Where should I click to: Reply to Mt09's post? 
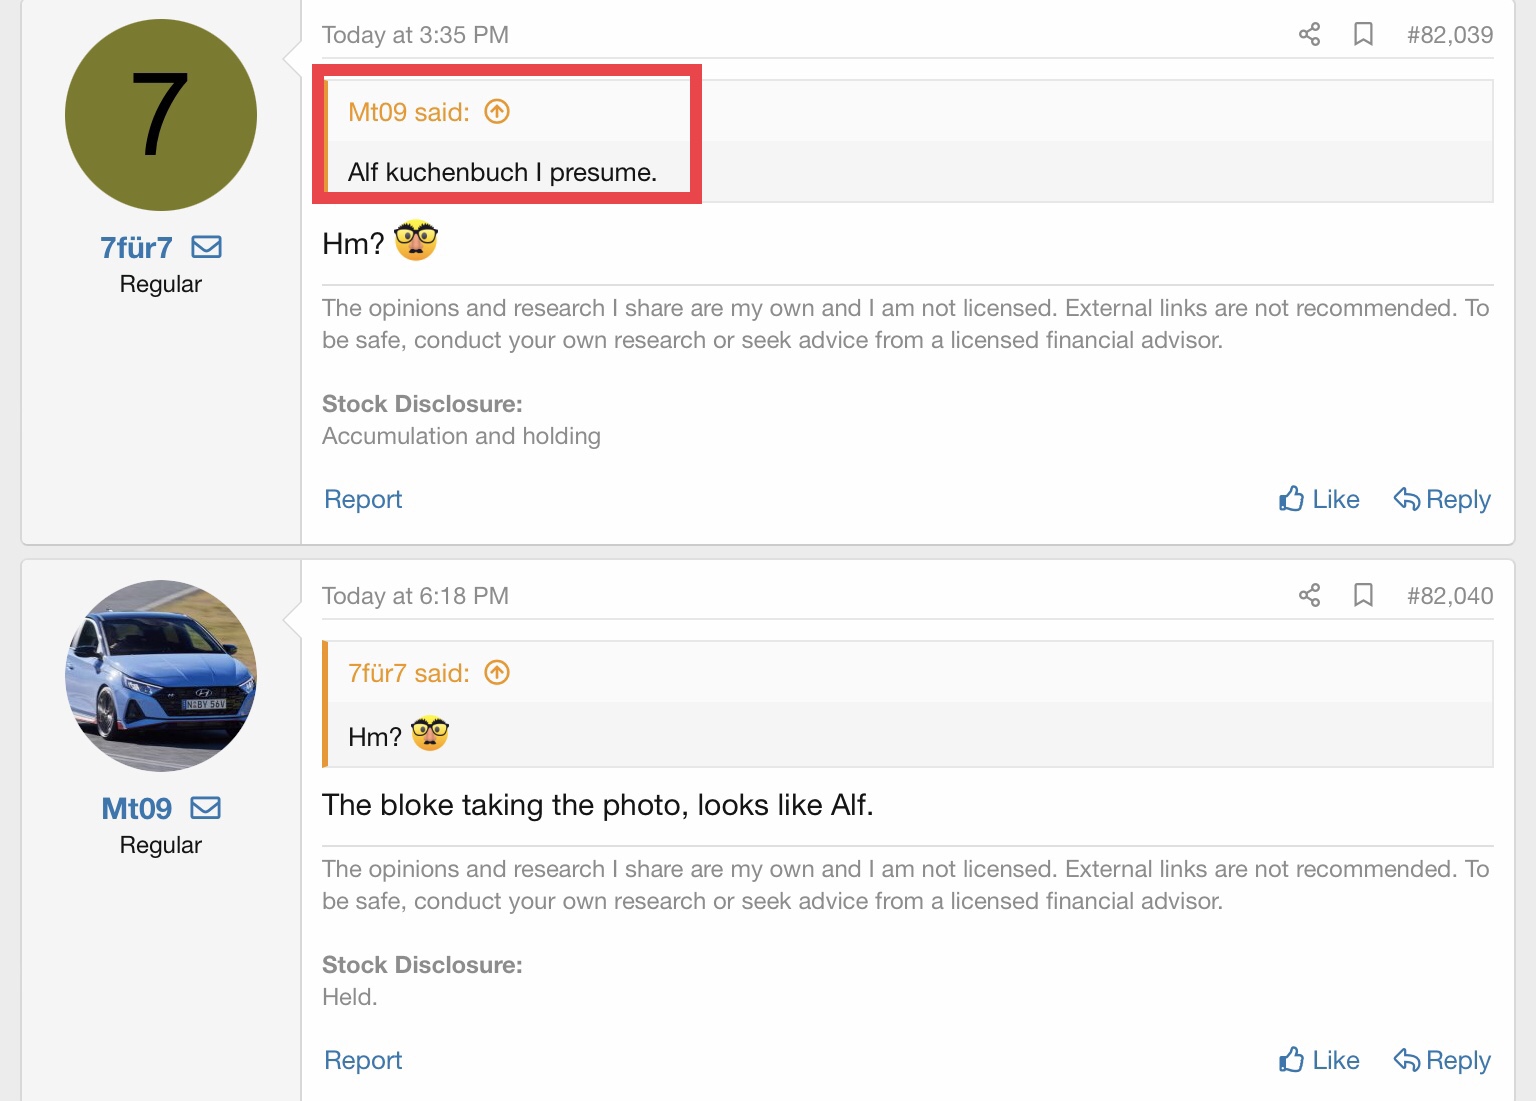click(1442, 1060)
